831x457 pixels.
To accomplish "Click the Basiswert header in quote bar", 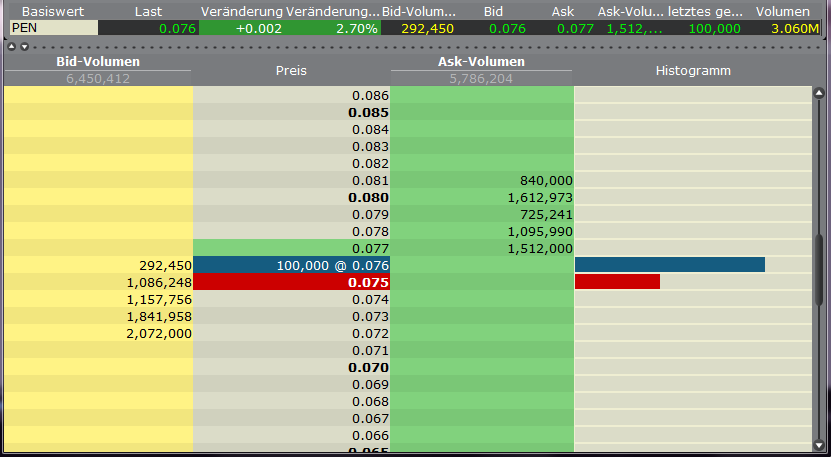I will pyautogui.click(x=47, y=11).
